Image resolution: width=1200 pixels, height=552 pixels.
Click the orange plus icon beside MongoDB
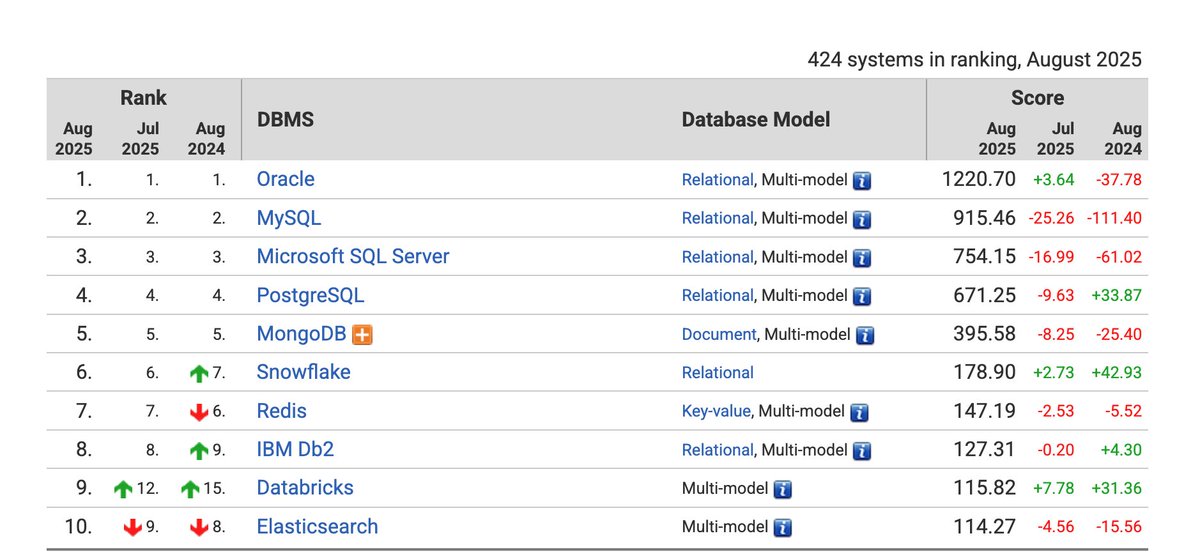pos(362,335)
